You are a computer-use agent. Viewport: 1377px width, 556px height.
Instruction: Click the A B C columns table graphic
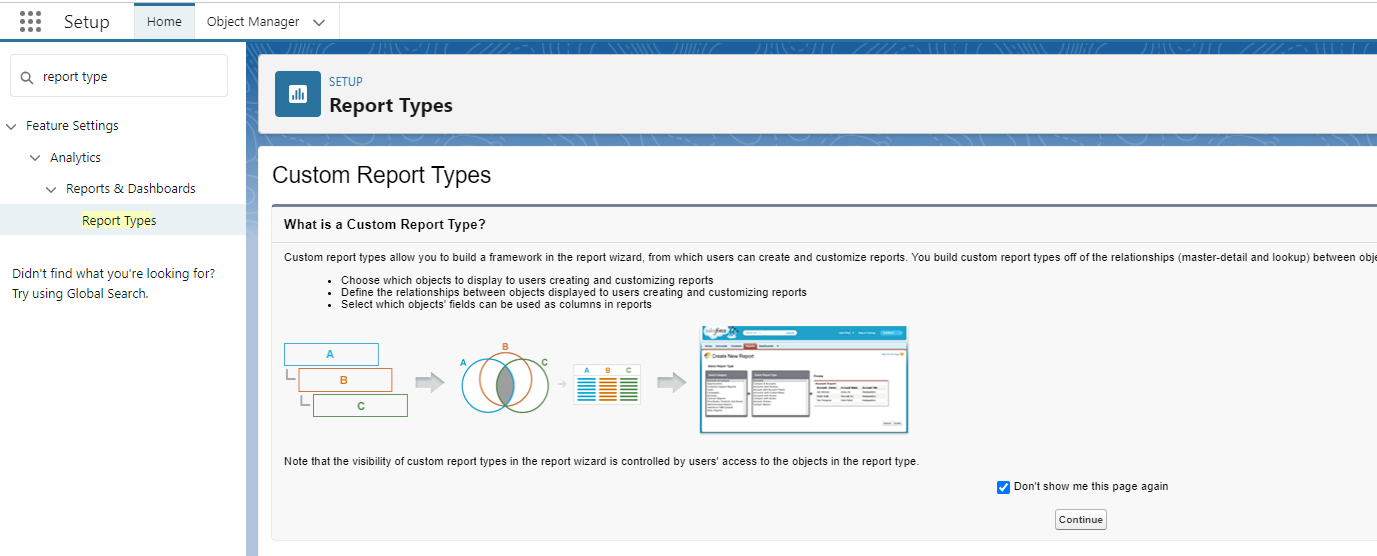(607, 384)
